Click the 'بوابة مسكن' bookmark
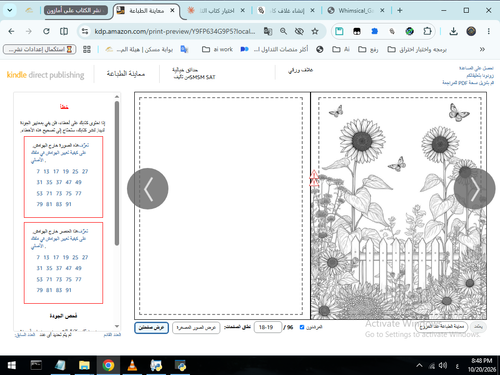500x375 pixels. (x=139, y=49)
